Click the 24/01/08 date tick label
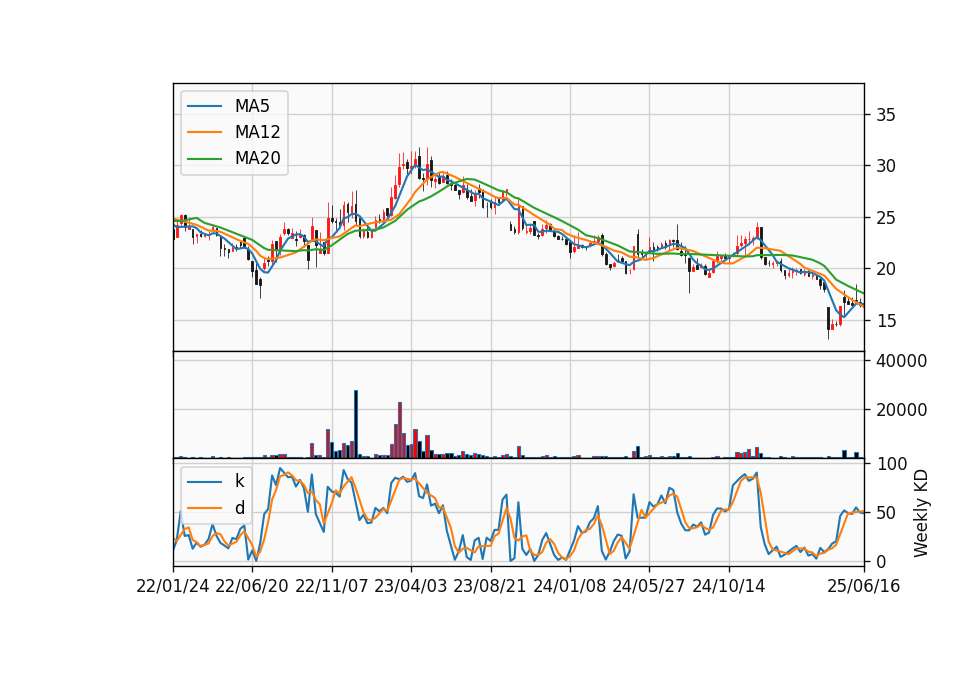 [x=569, y=587]
